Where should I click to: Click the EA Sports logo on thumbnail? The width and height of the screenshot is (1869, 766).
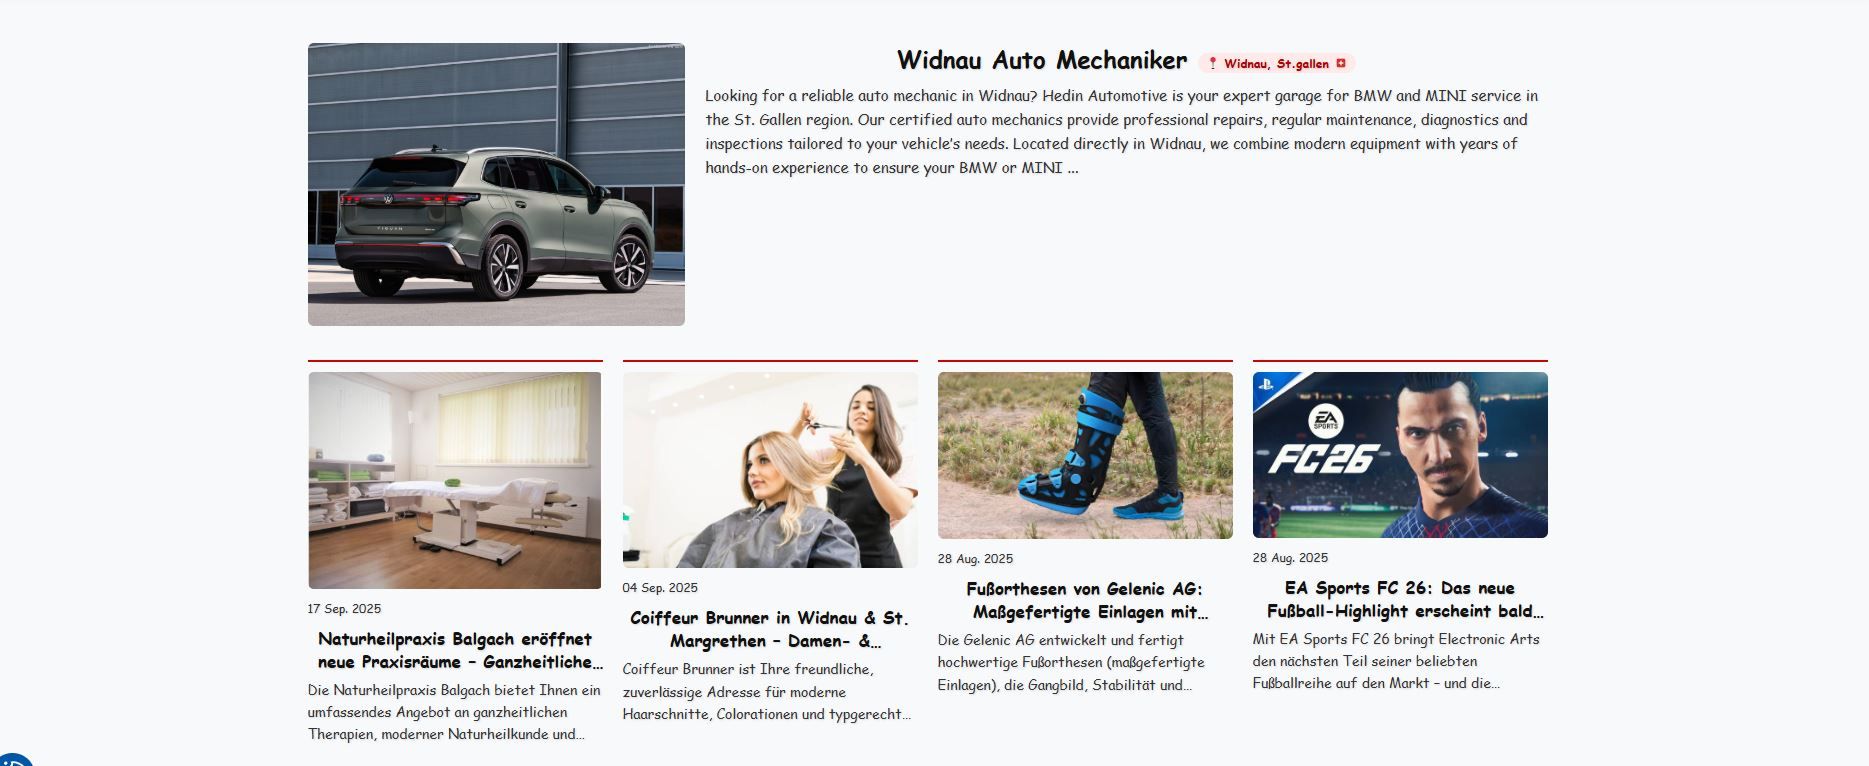point(1325,421)
